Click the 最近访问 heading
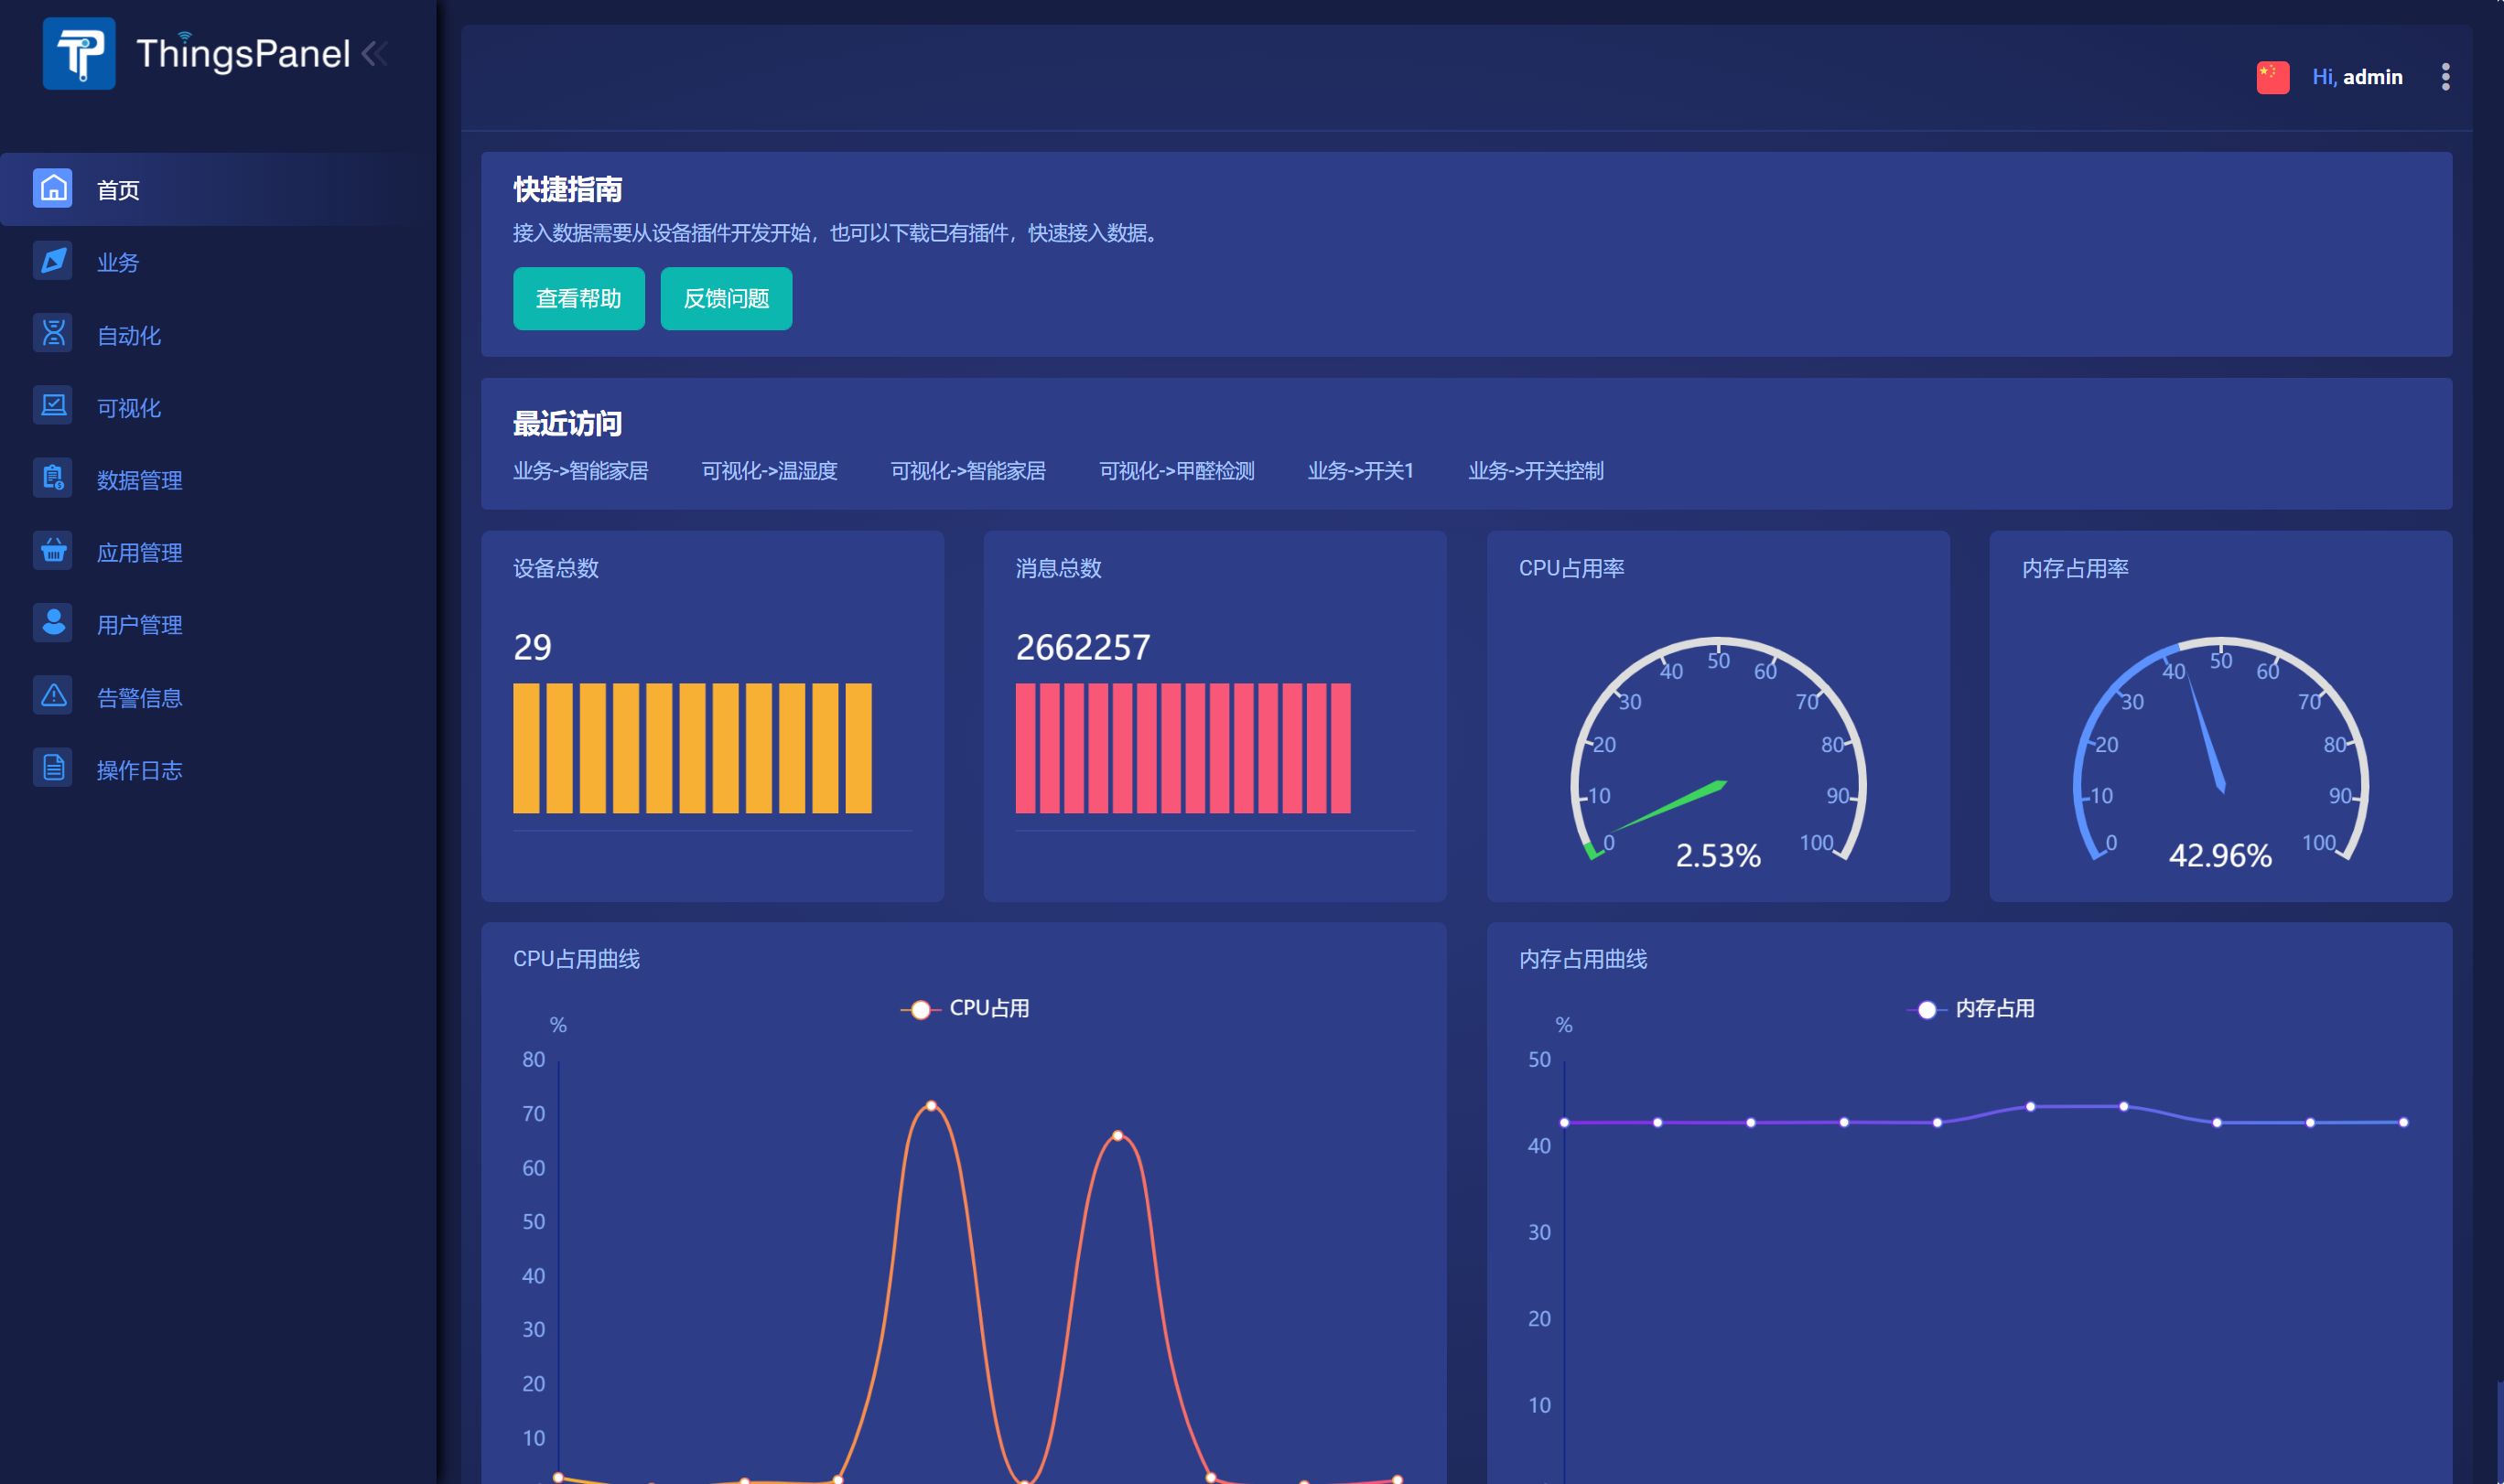This screenshot has height=1484, width=2504. pos(567,424)
